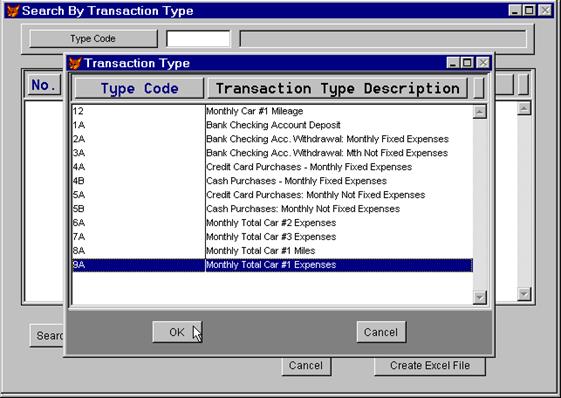
Task: Click type code cell 7A
Action: pos(138,237)
